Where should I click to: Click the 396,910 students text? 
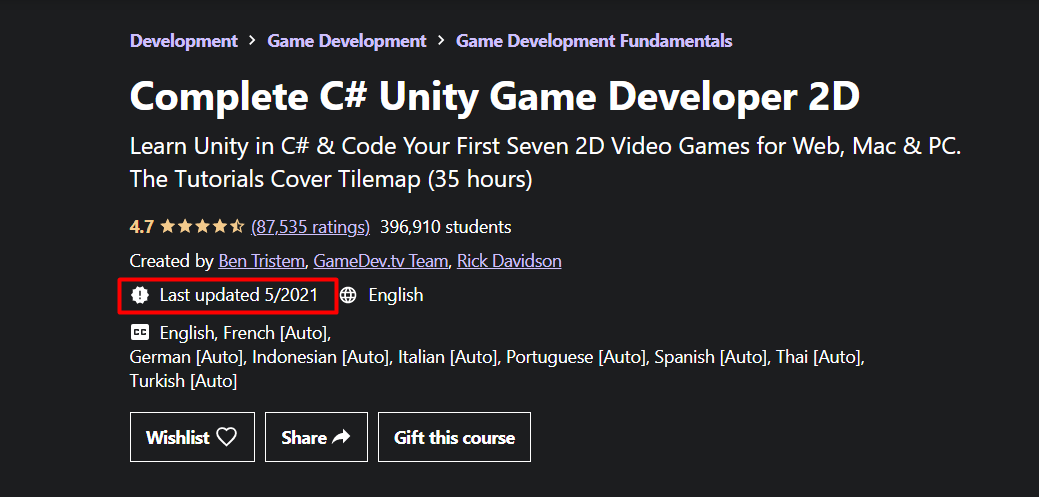coord(445,227)
